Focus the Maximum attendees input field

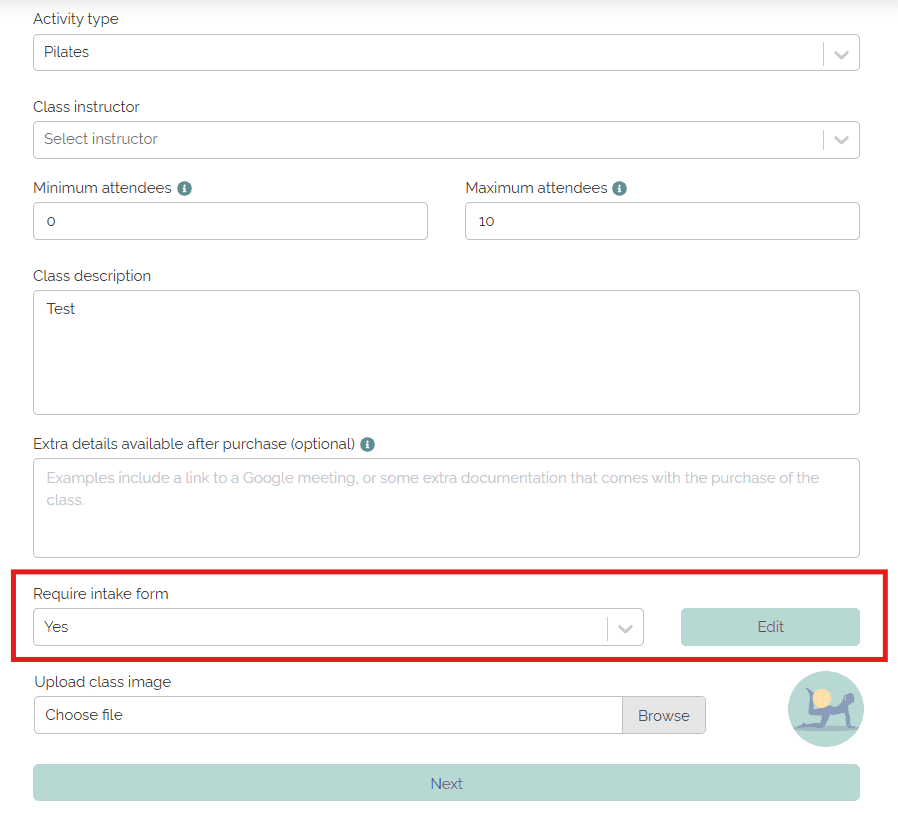(662, 221)
